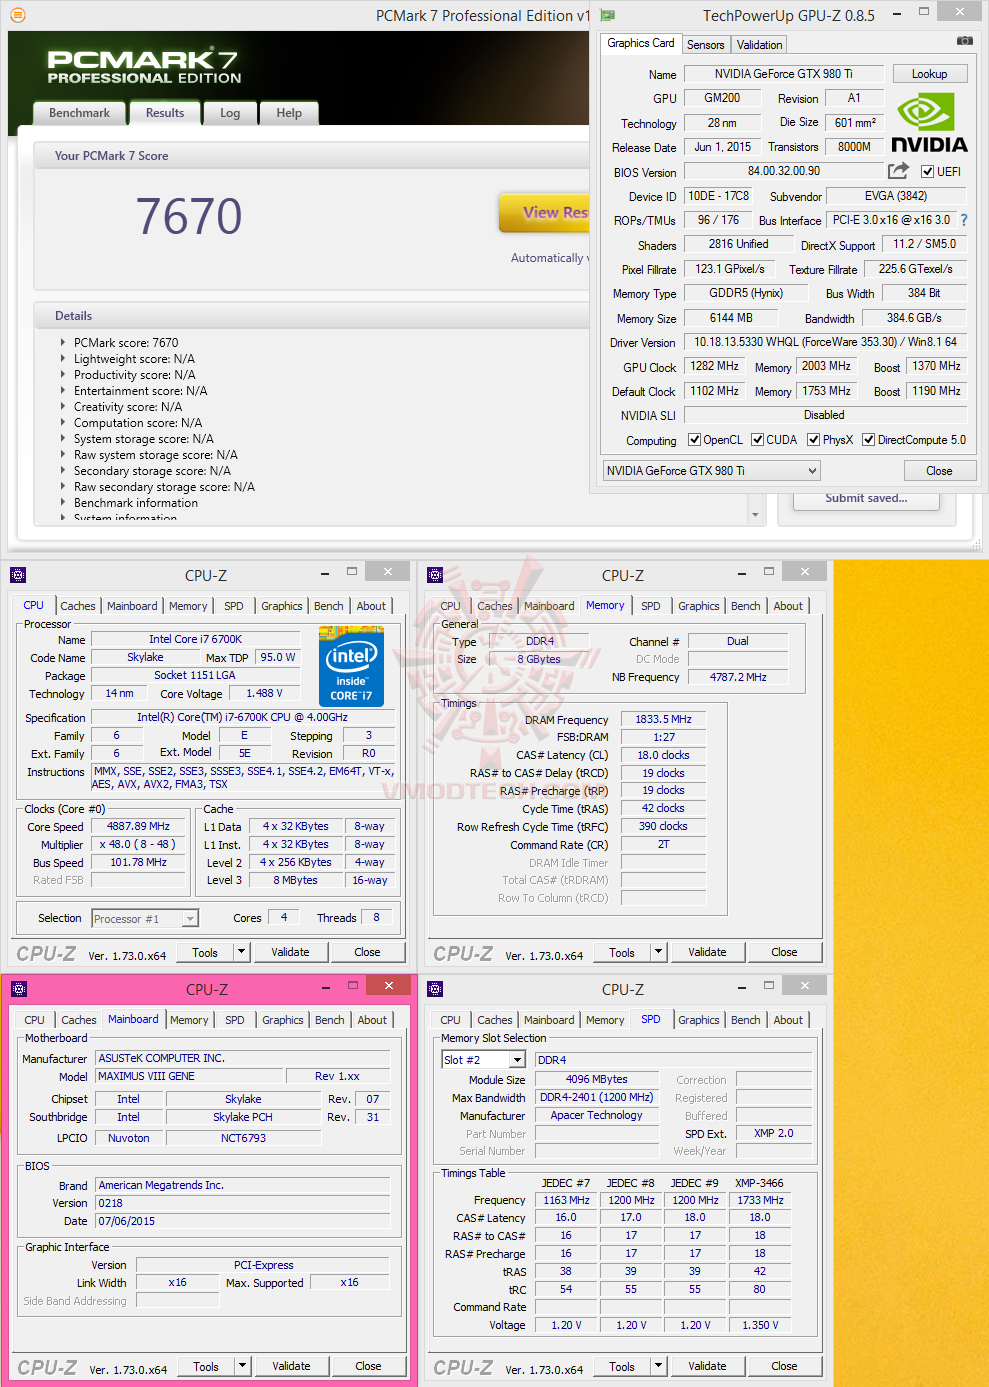Viewport: 989px width, 1387px height.
Task: Open the Log tab in PCMark 7
Action: [230, 113]
